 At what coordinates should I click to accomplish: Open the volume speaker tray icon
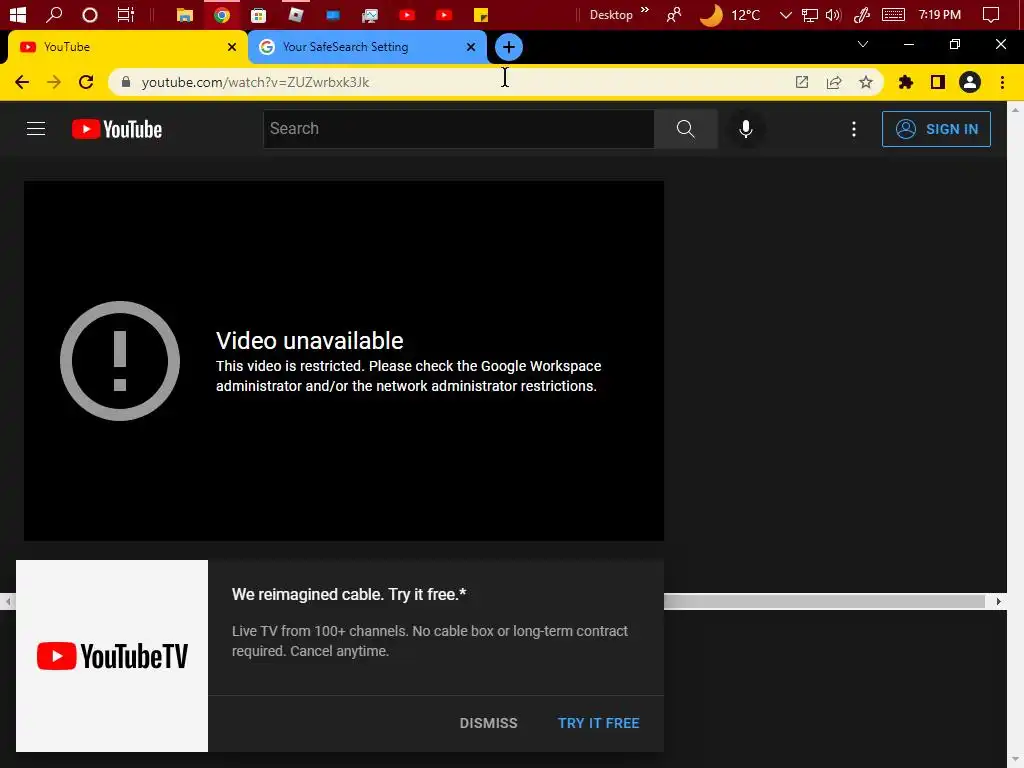(833, 14)
